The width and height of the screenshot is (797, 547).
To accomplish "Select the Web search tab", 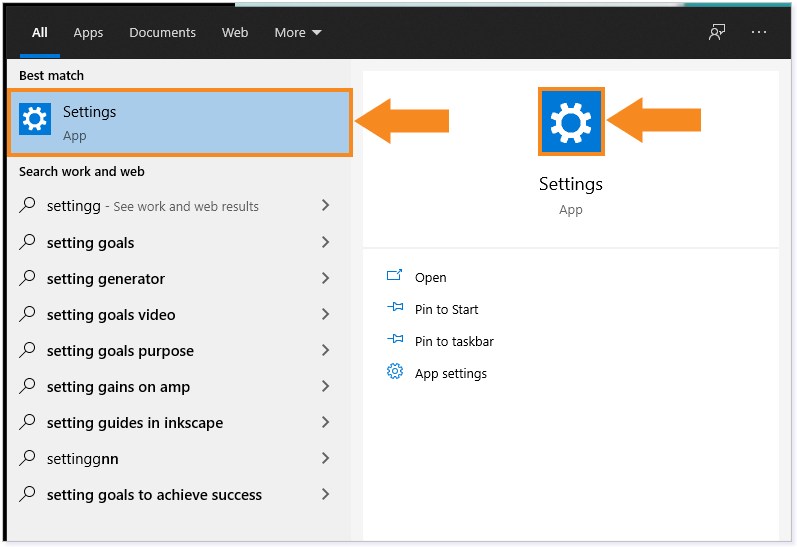I will tap(235, 33).
